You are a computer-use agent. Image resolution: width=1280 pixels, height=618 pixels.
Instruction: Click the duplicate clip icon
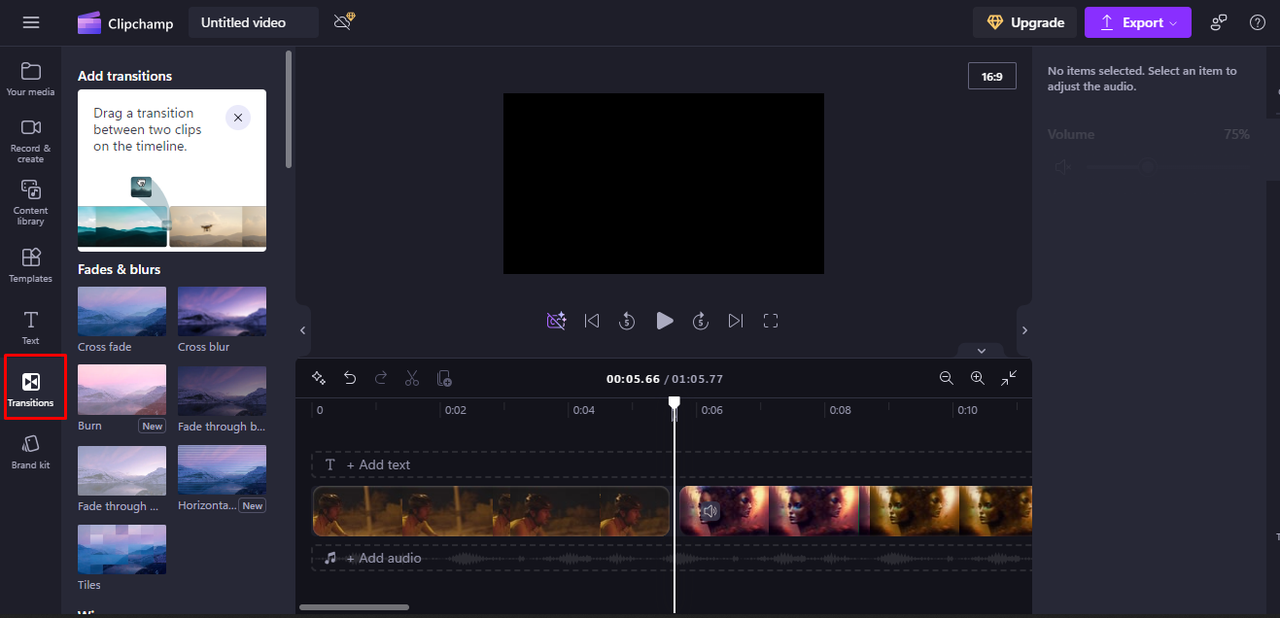tap(444, 378)
